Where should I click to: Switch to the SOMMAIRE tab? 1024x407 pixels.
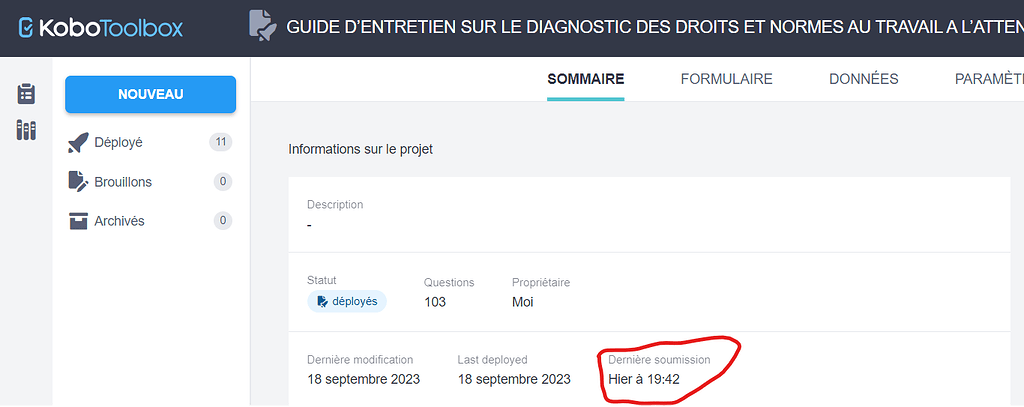pyautogui.click(x=585, y=79)
